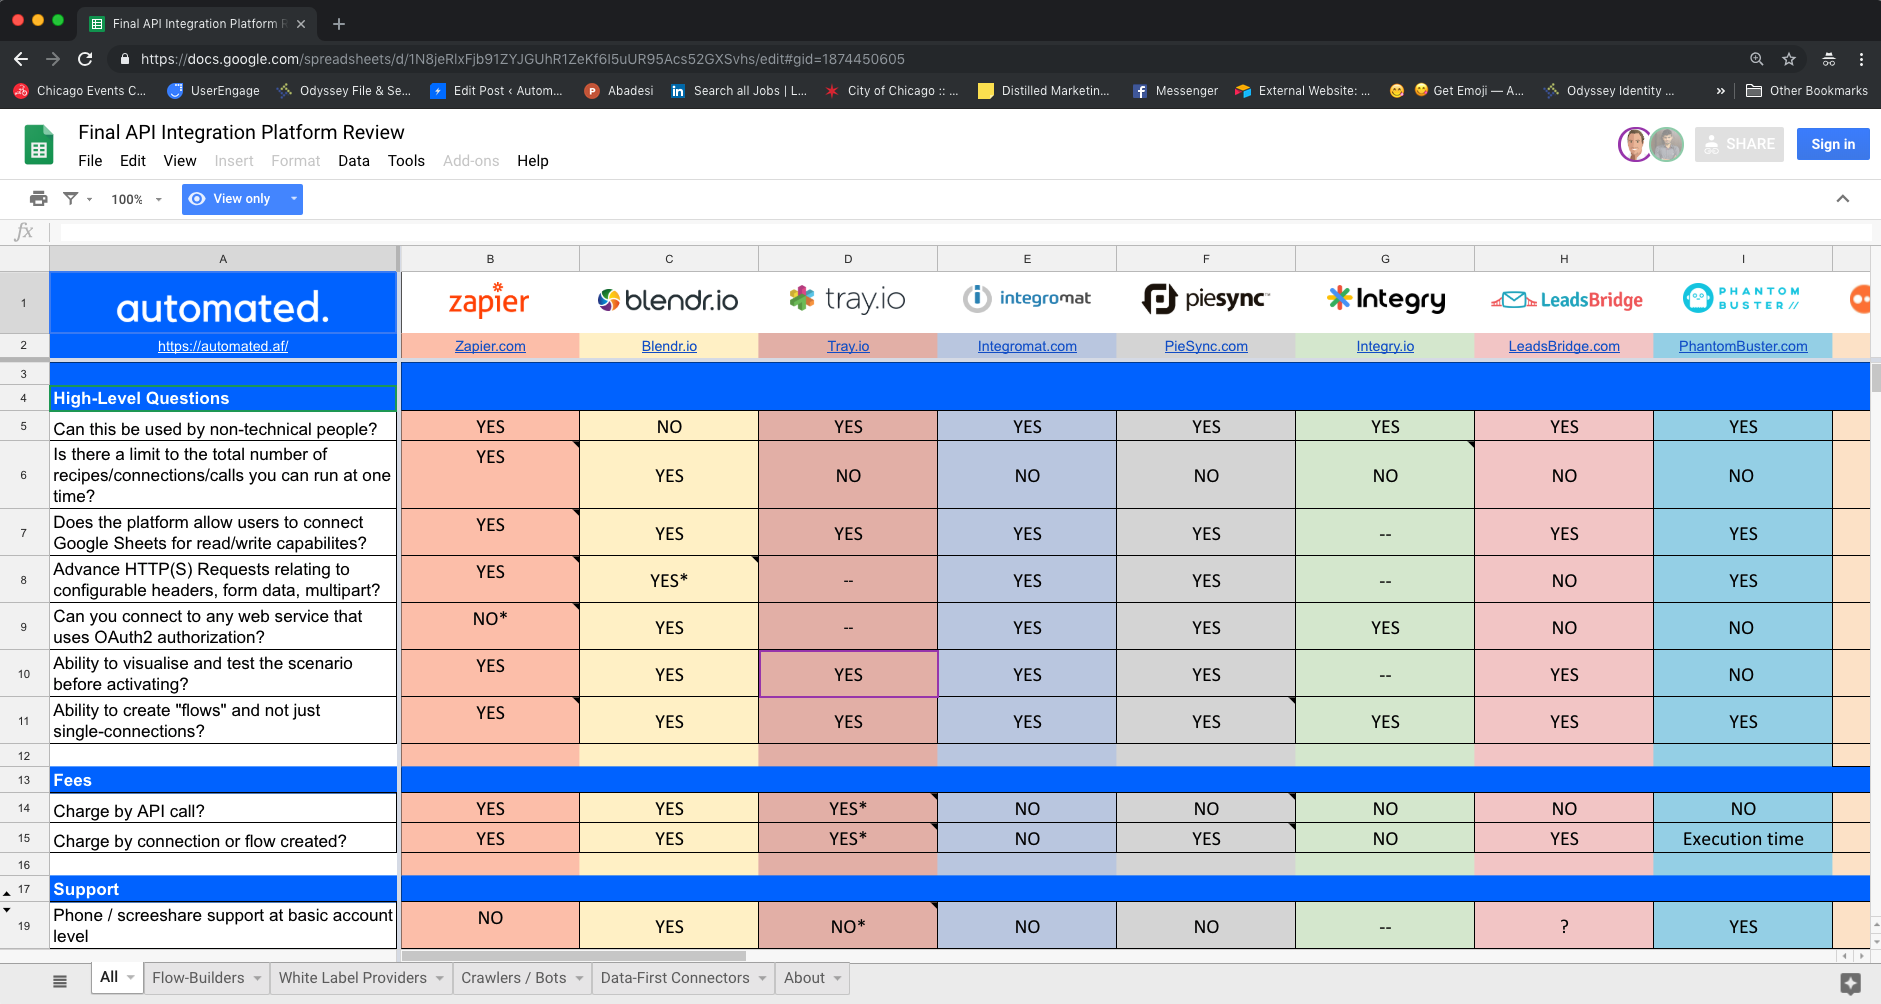Click the horizontal scrollbar's right arrow
Screen dimensions: 1881x1004
pyautogui.click(x=1859, y=957)
